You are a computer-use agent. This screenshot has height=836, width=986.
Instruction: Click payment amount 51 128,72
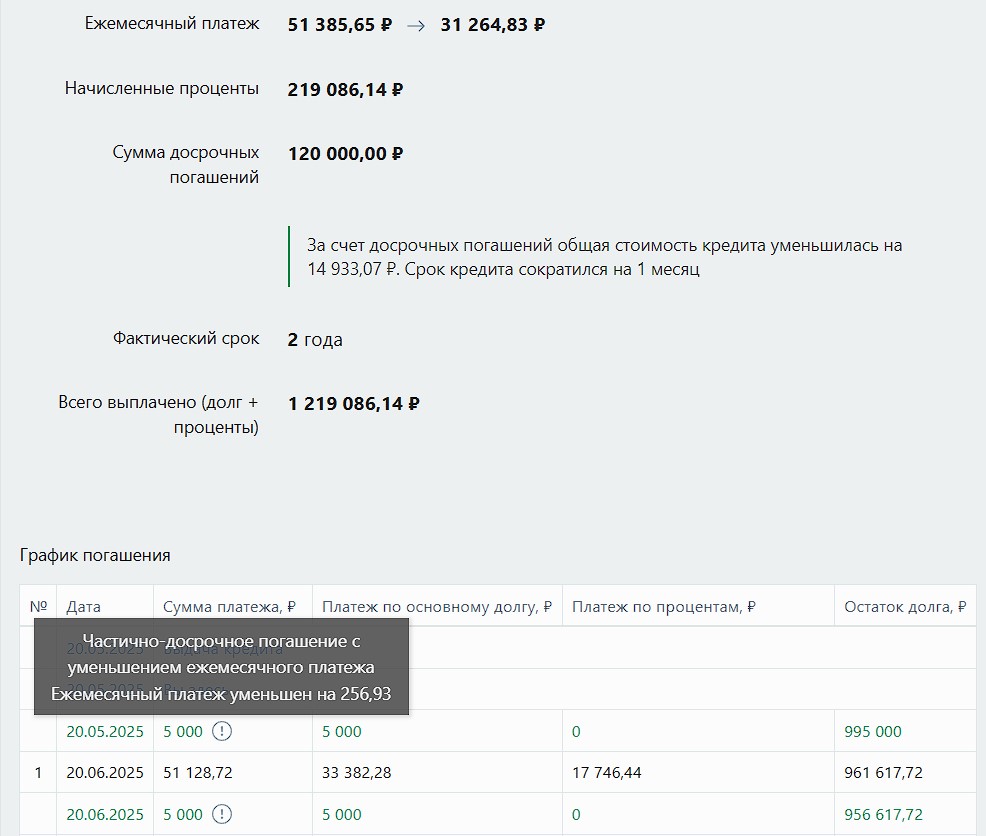coord(197,772)
